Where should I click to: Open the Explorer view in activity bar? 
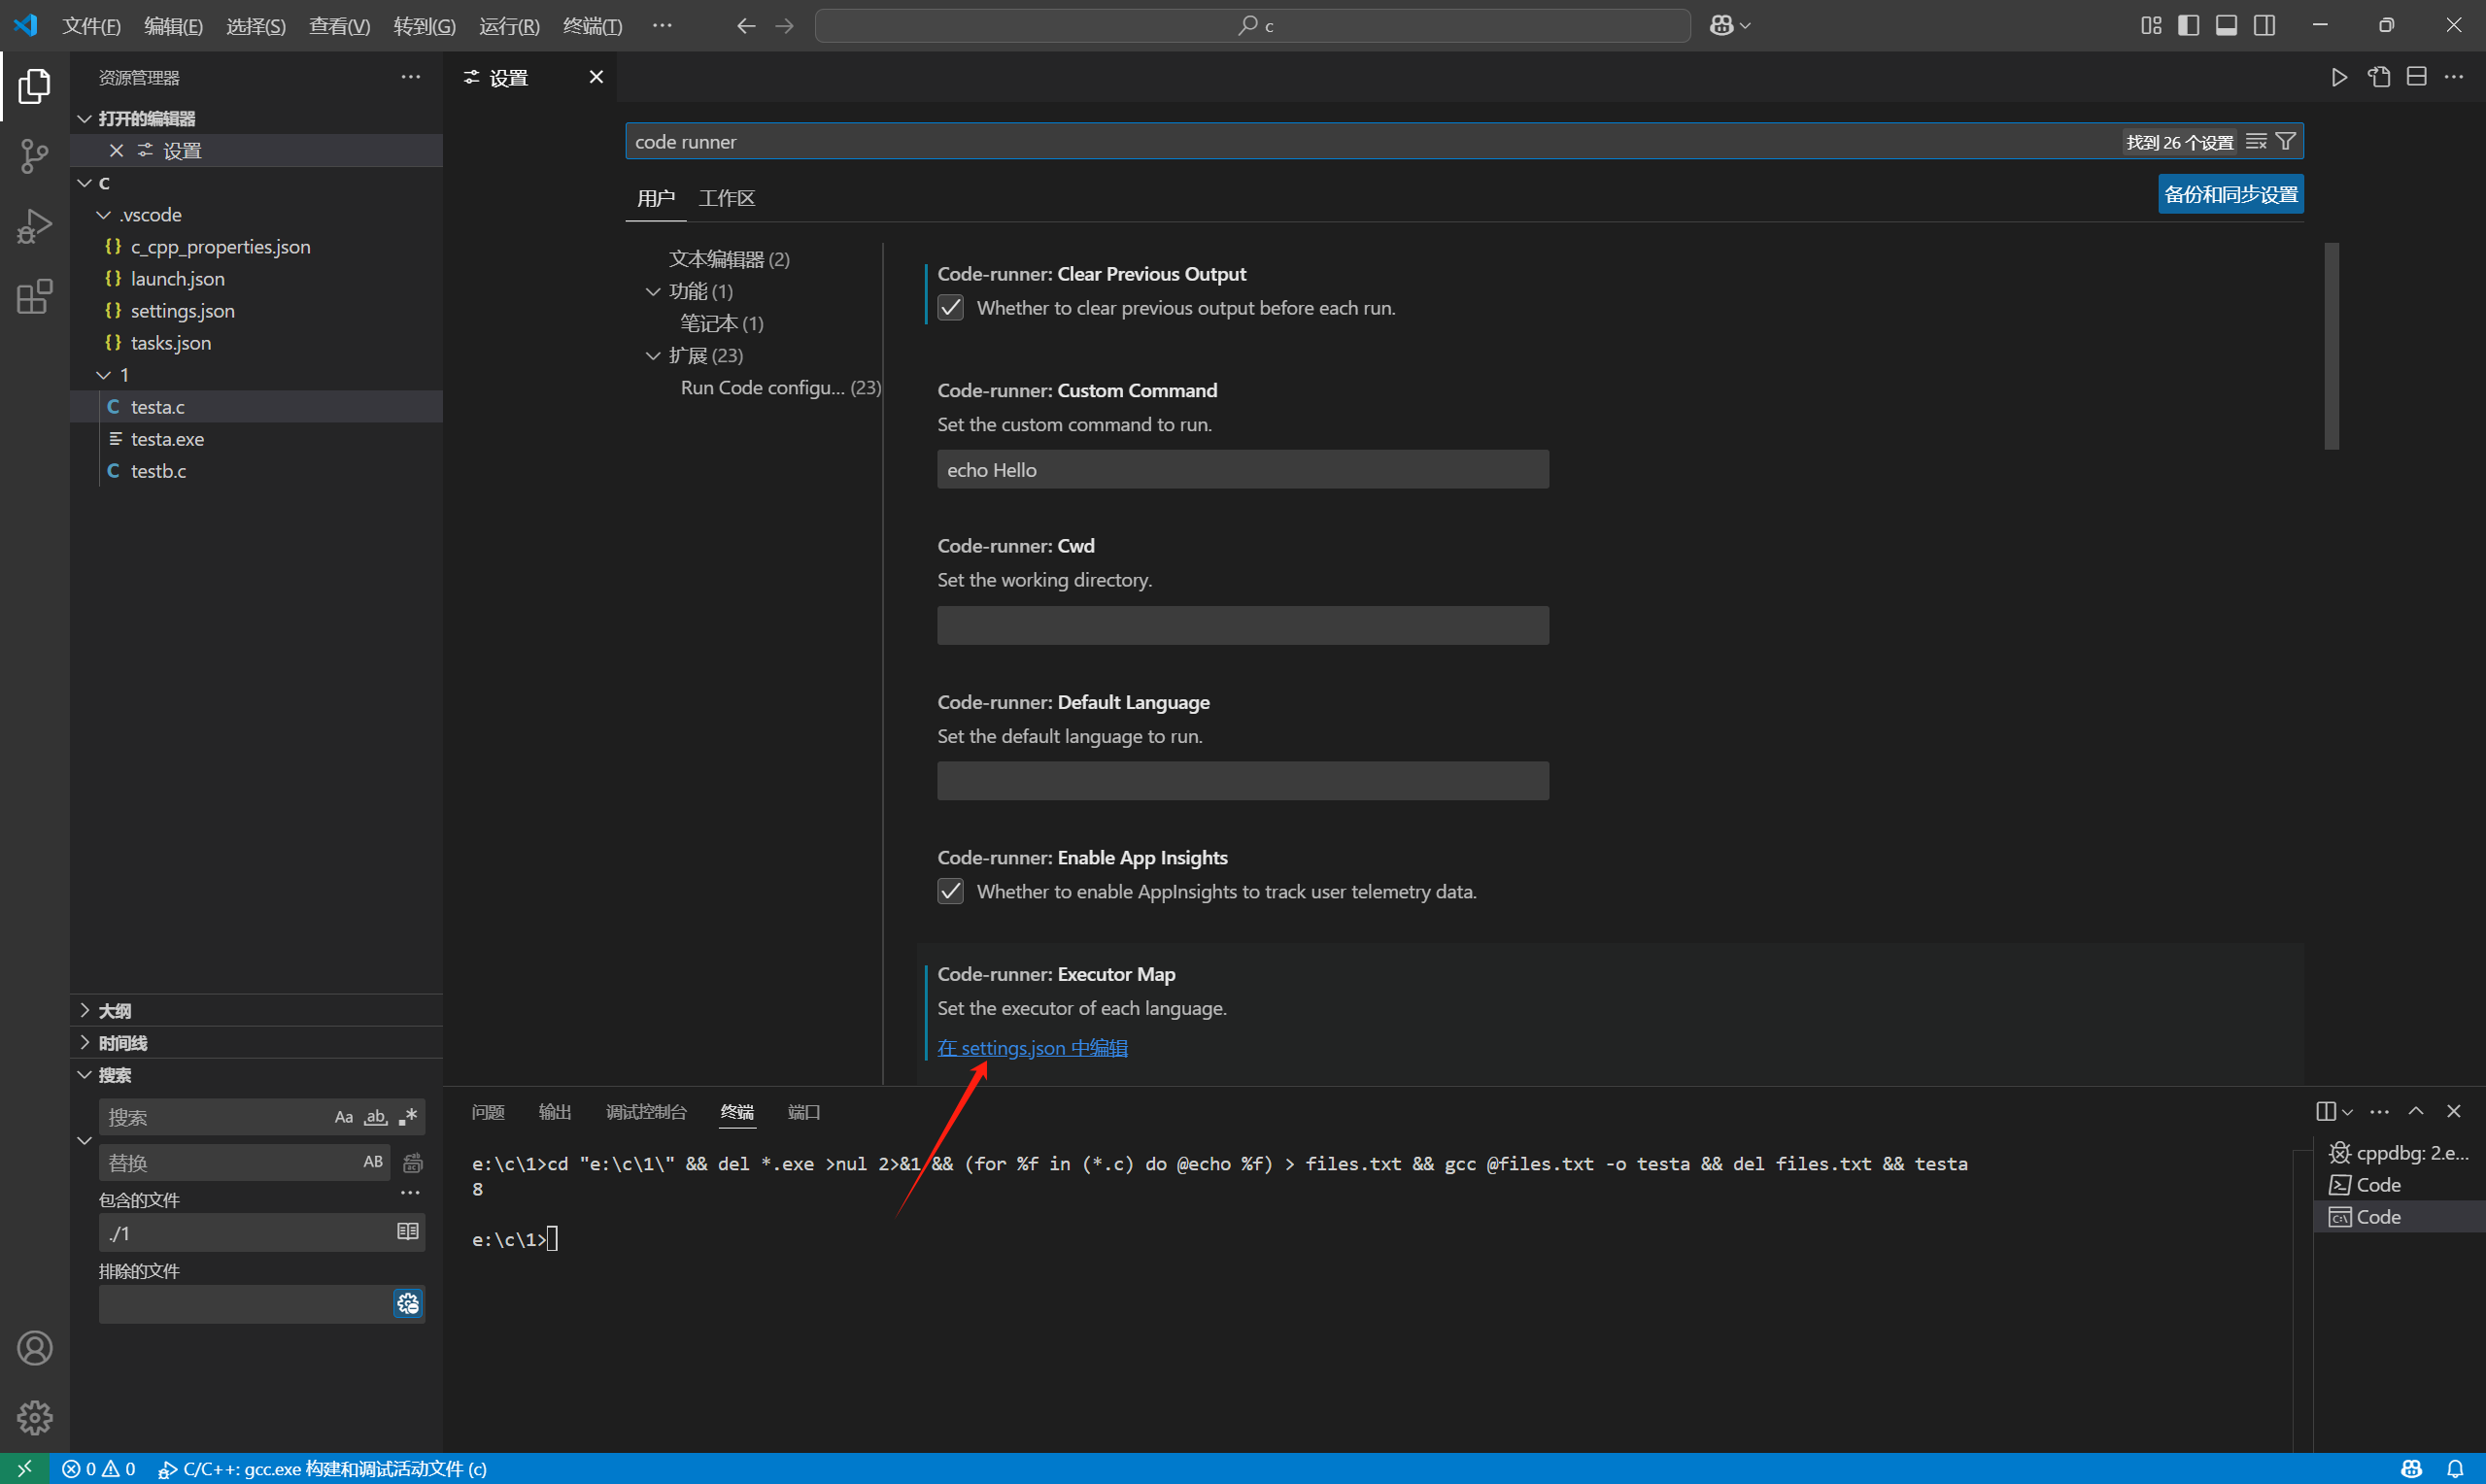point(34,86)
